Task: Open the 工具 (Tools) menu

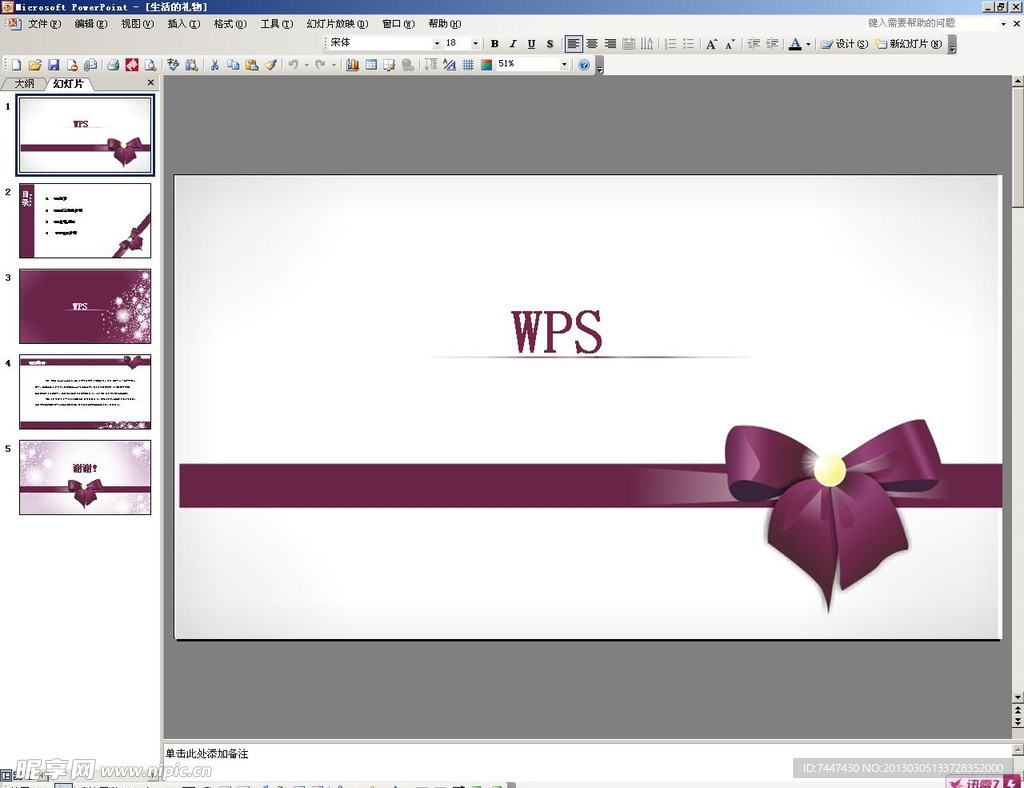Action: tap(276, 24)
